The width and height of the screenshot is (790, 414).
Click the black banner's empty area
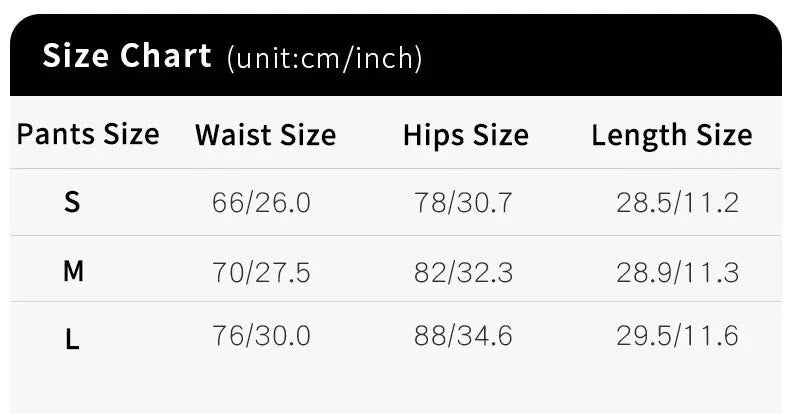coord(600,56)
